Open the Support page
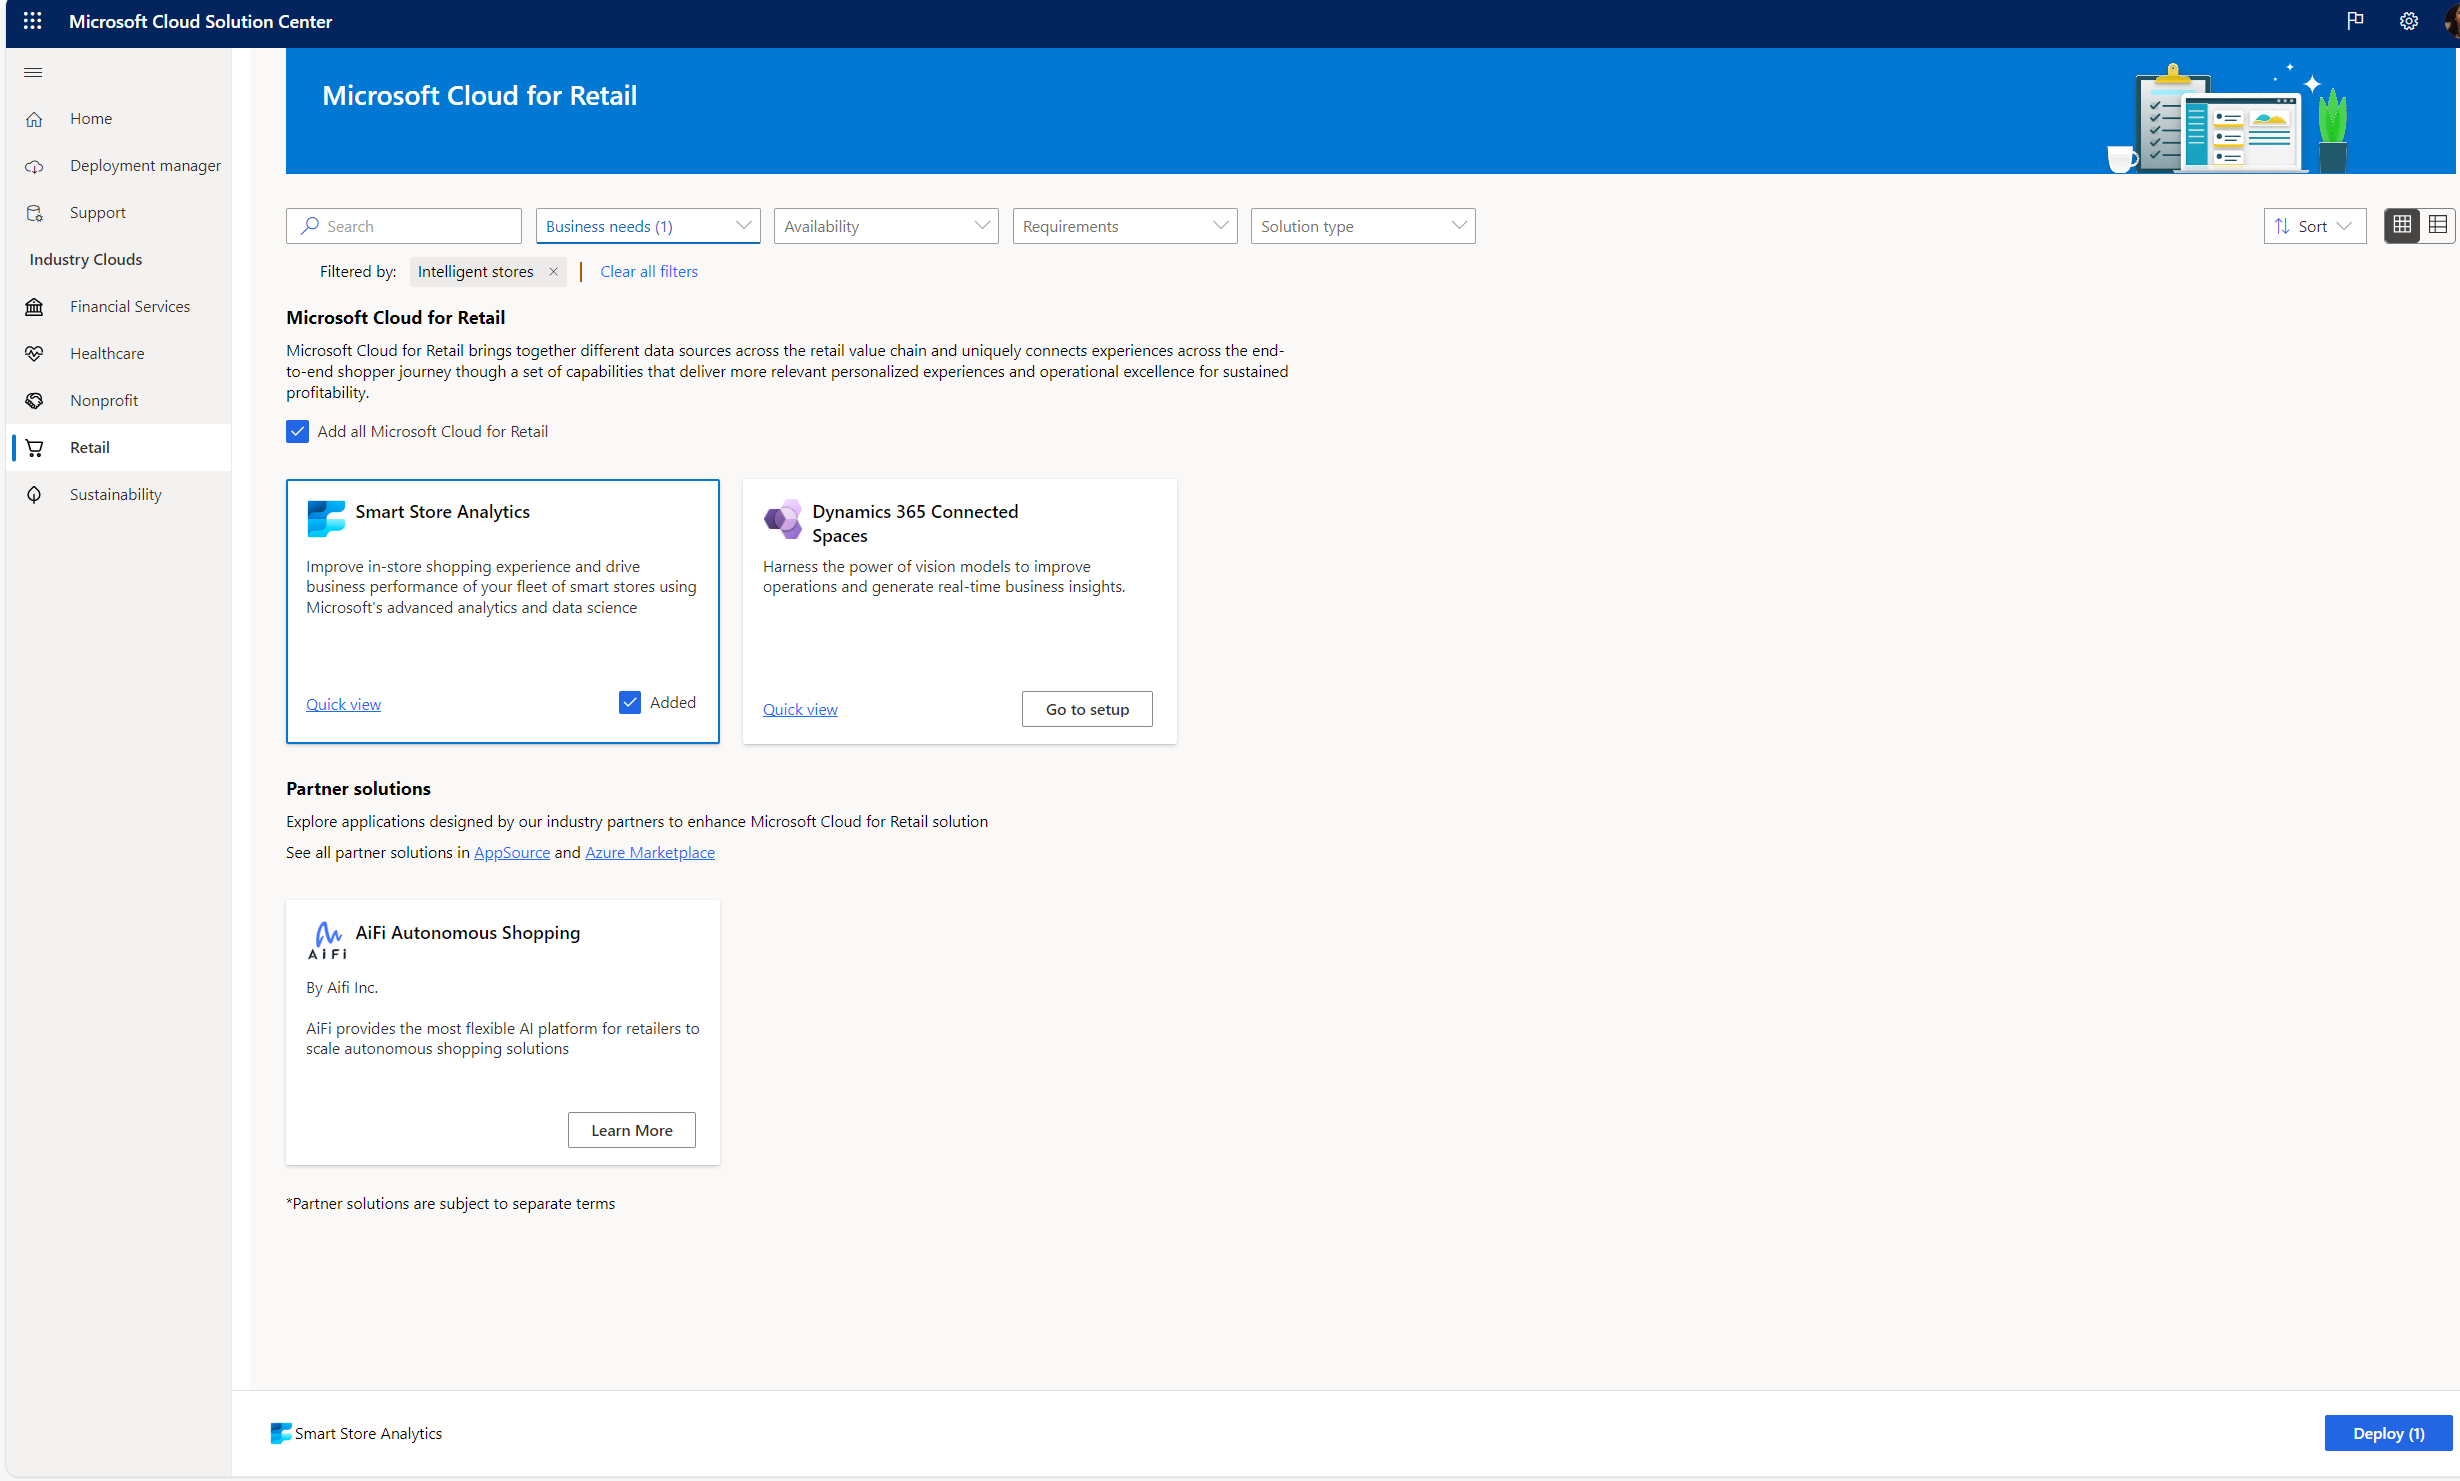The image size is (2460, 1481). coord(98,213)
